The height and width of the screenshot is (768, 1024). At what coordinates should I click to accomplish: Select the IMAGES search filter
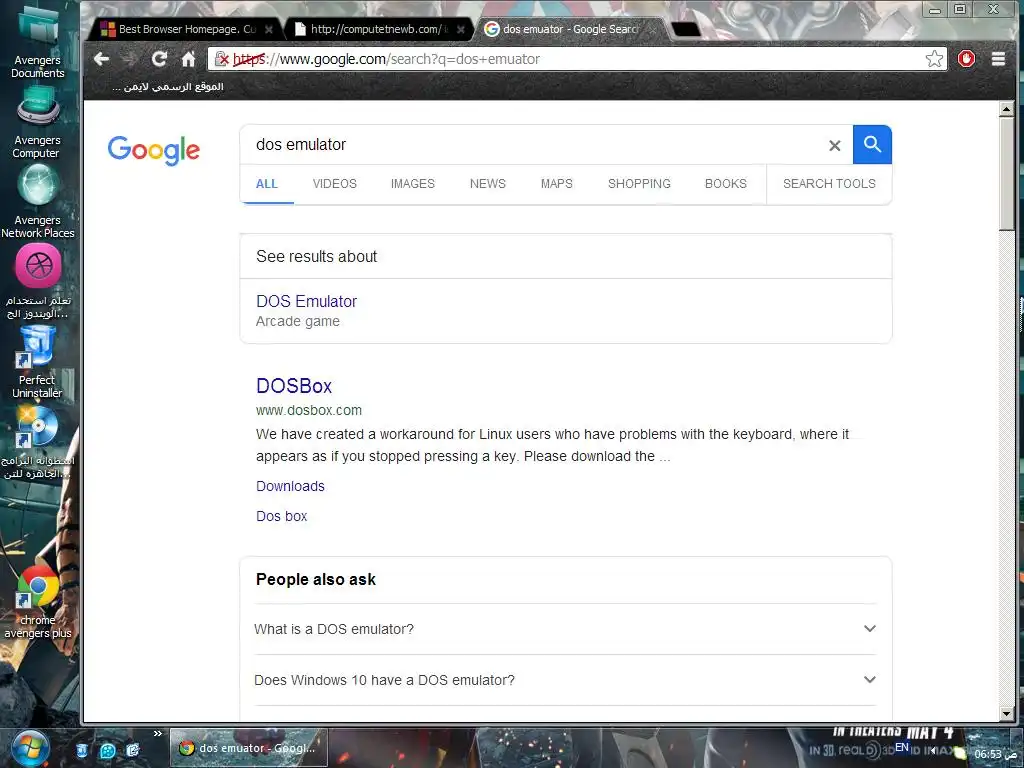click(x=413, y=184)
